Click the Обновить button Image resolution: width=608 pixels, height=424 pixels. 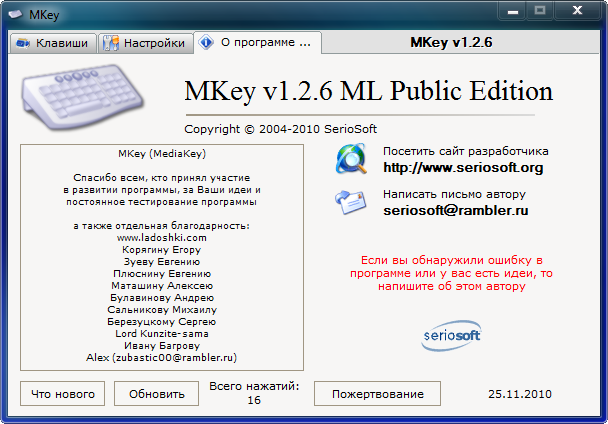[x=156, y=394]
